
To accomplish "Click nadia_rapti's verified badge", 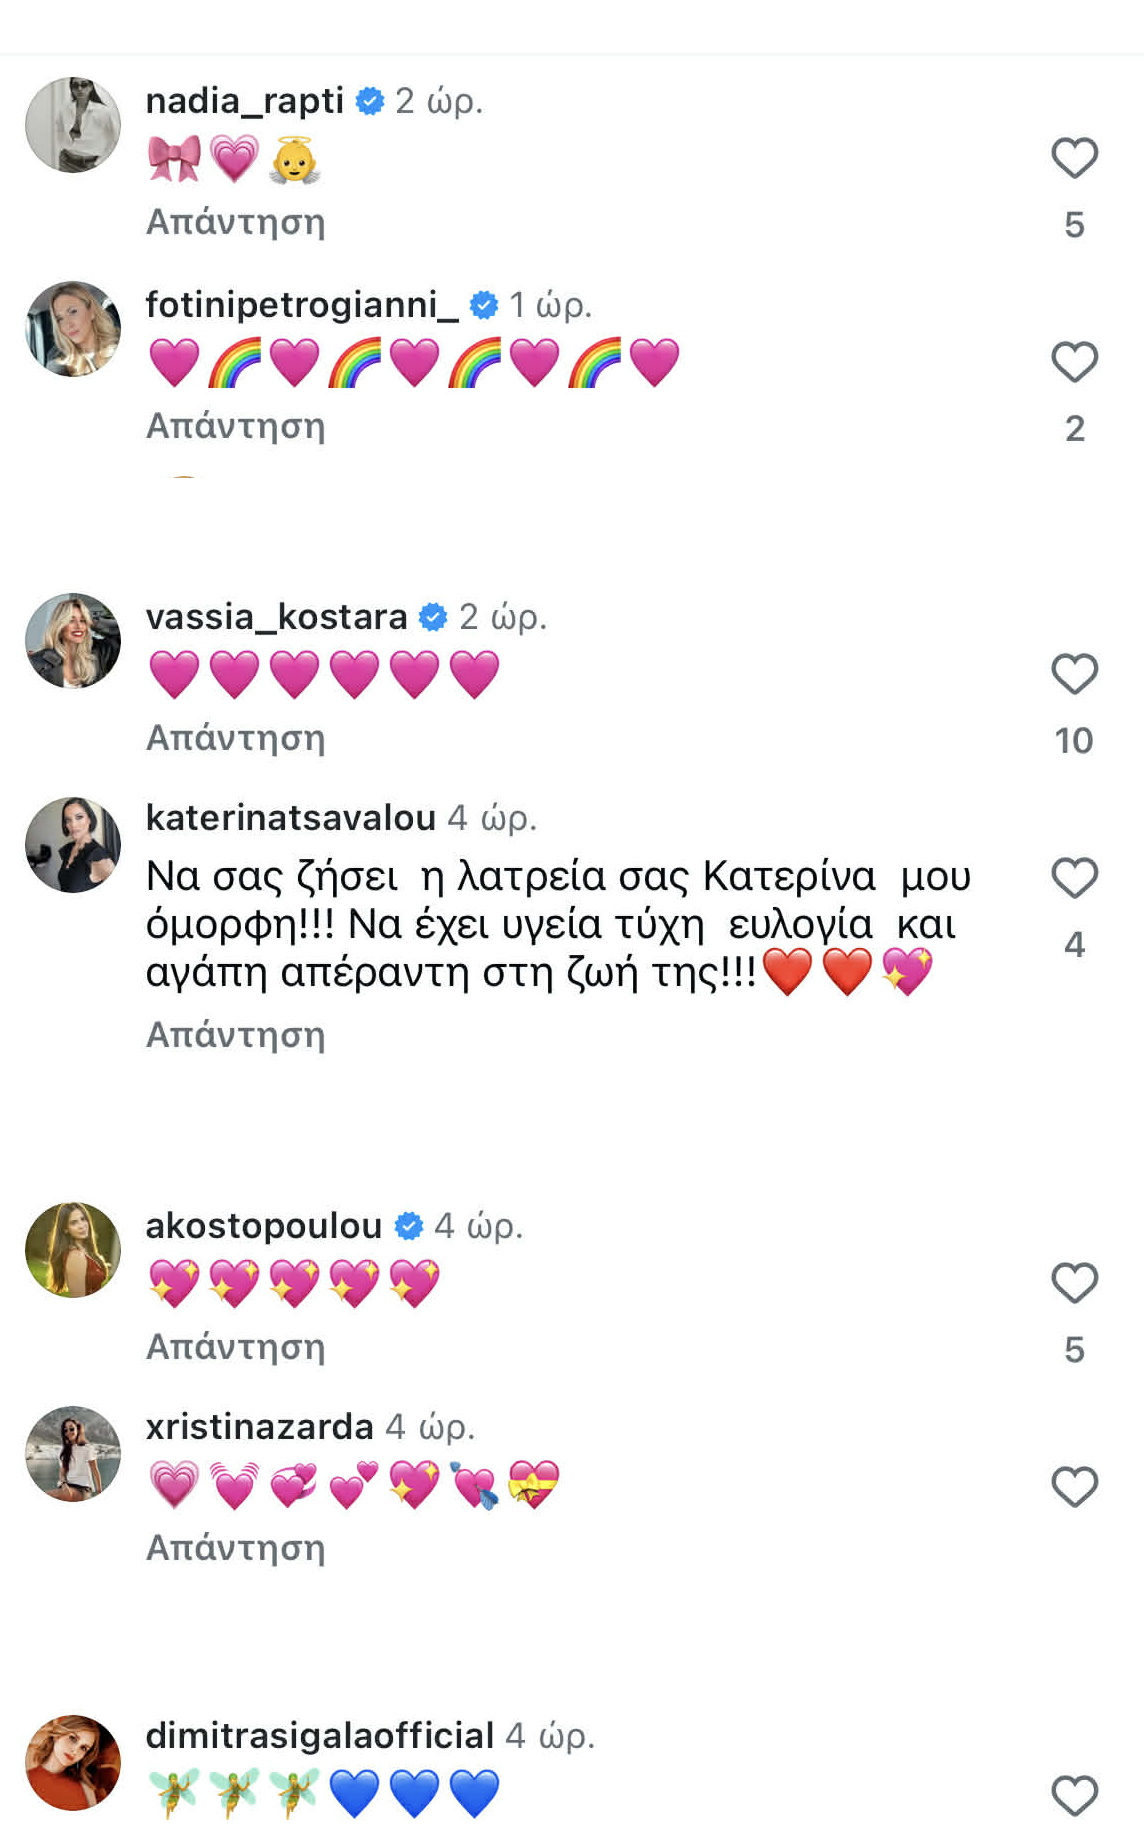I will click(x=370, y=101).
